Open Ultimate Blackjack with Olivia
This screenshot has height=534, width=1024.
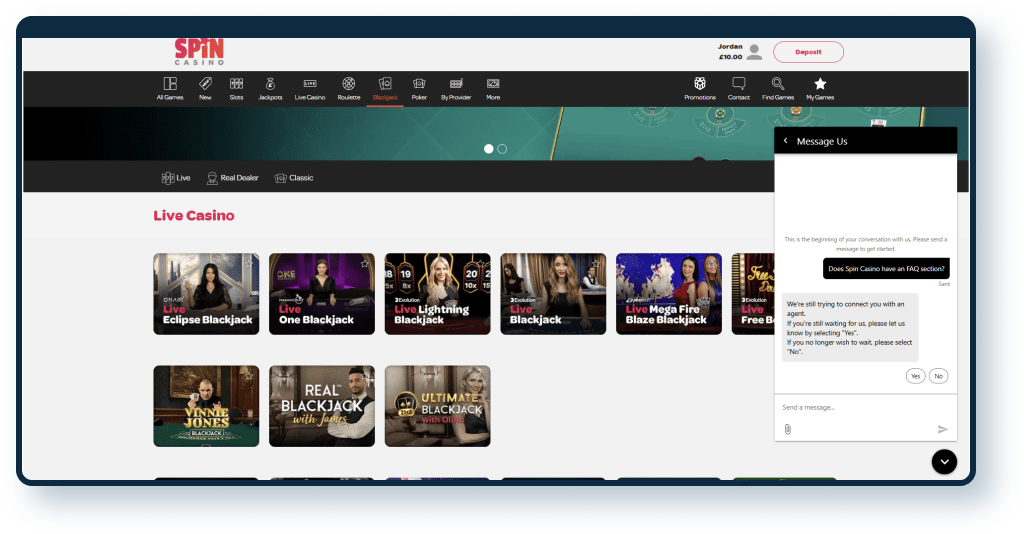[438, 406]
